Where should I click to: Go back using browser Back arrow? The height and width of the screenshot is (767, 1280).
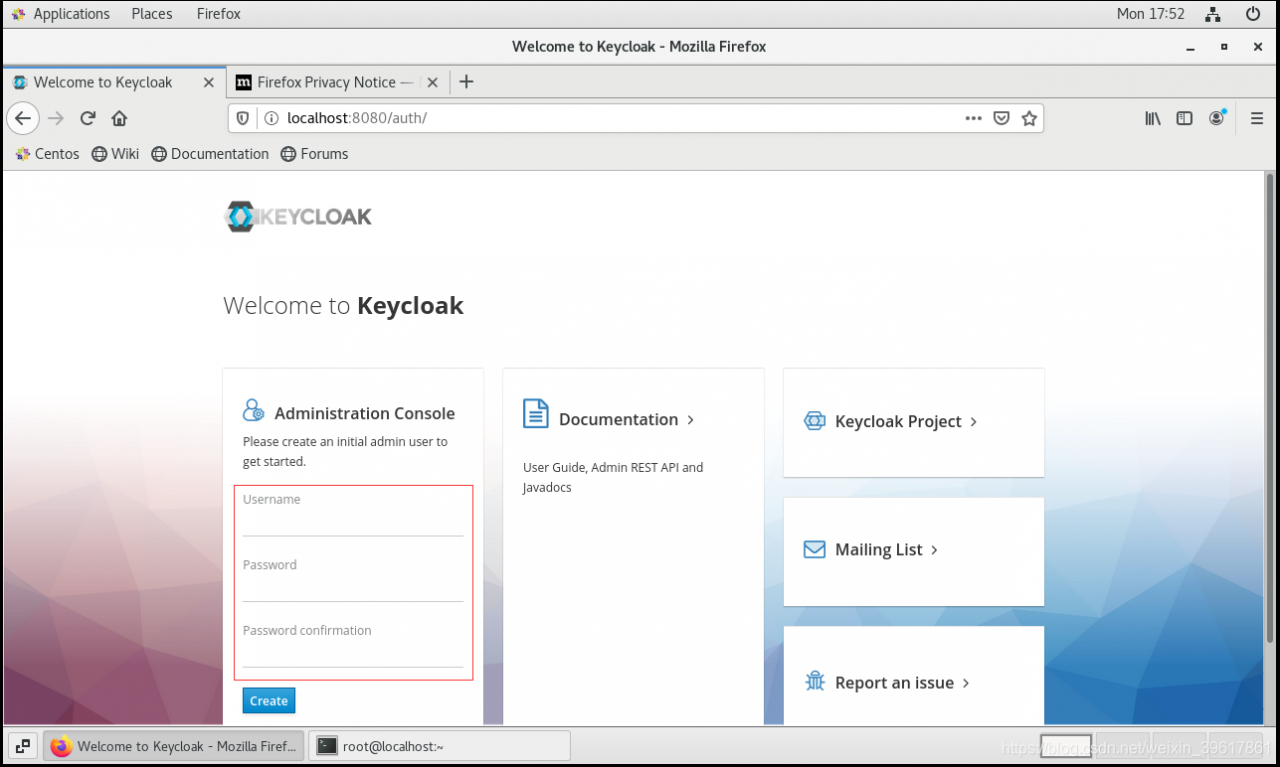tap(23, 118)
